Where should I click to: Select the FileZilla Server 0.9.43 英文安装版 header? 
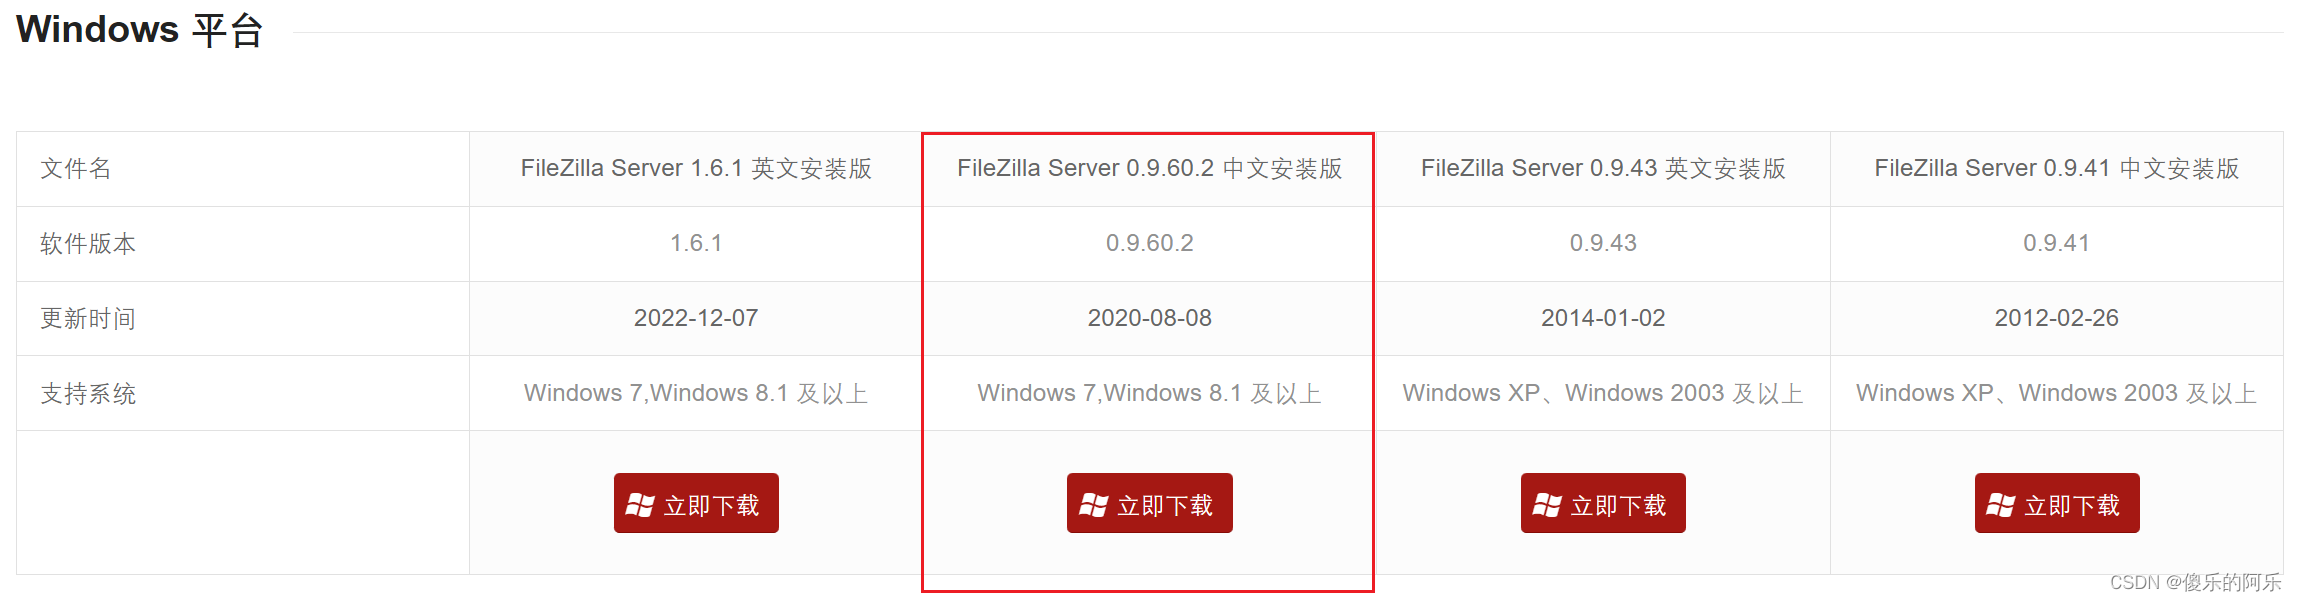(x=1603, y=168)
